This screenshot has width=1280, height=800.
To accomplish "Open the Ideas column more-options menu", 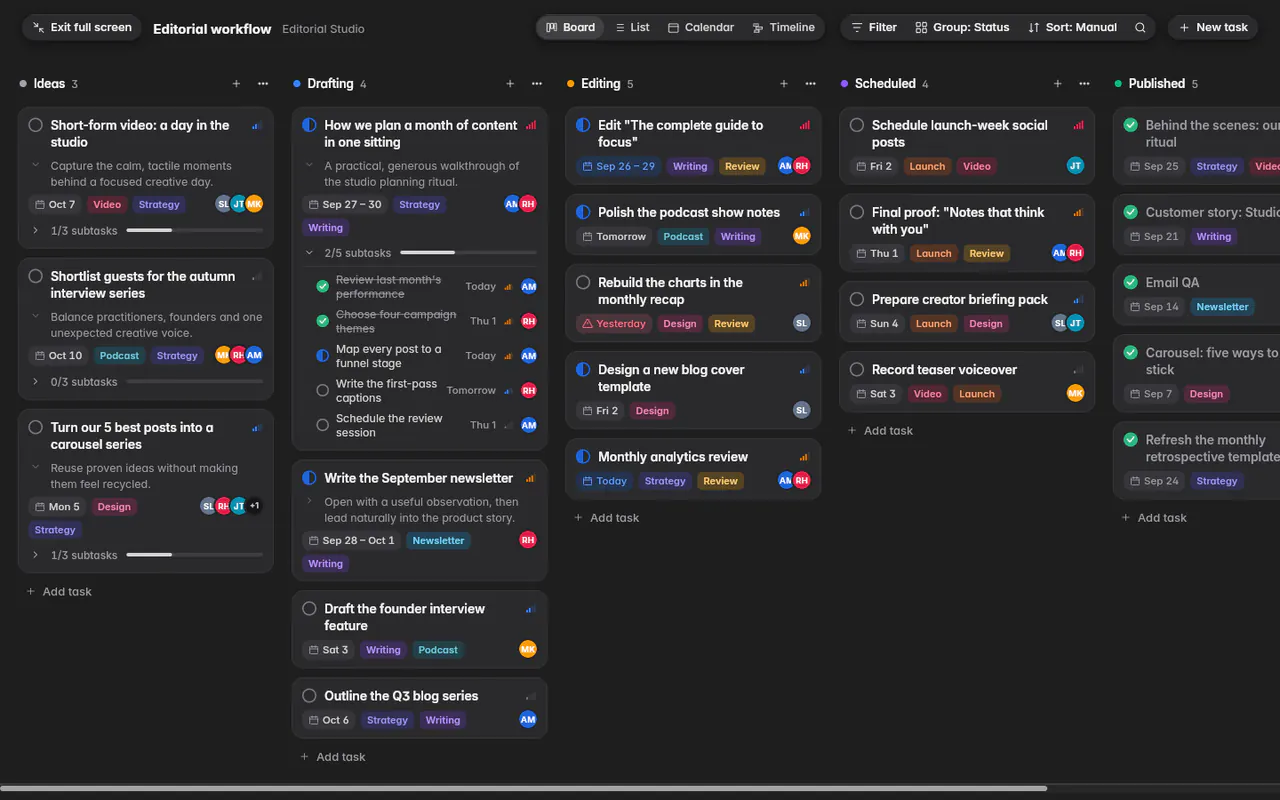I will click(263, 84).
